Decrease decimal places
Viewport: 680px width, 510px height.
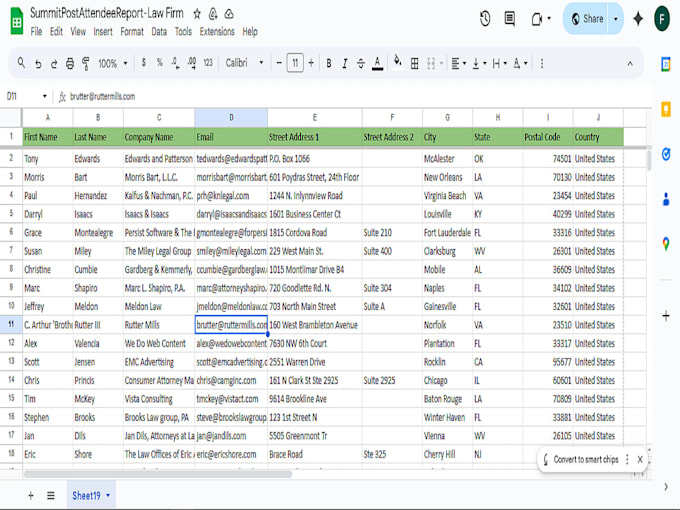tap(175, 63)
